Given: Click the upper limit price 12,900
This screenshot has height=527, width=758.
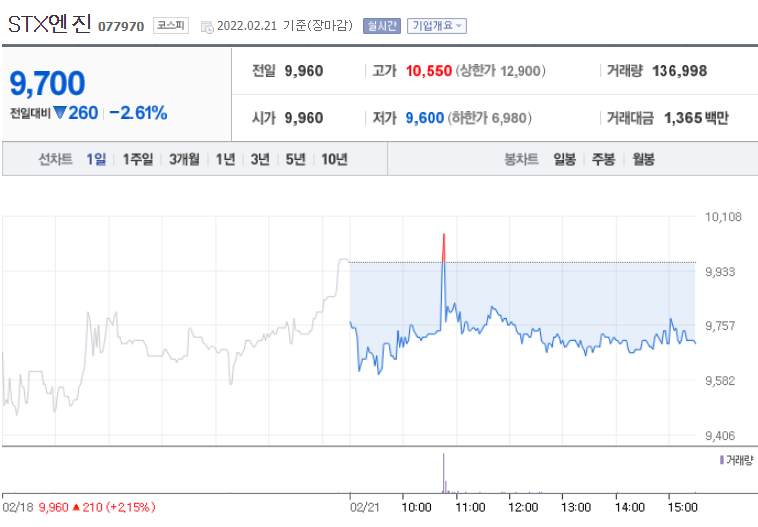Looking at the screenshot, I should pos(520,71).
